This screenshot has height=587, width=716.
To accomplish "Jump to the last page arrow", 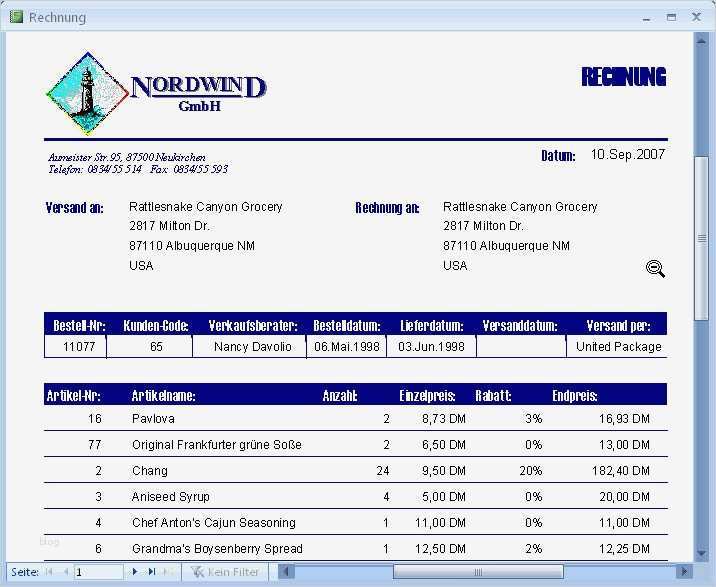I will tap(152, 571).
